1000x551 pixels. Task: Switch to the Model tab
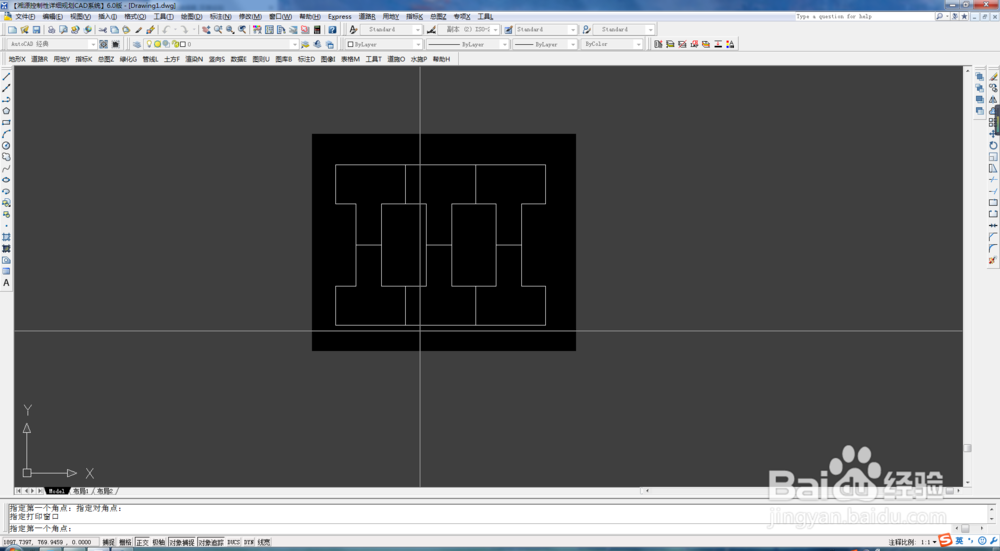point(57,491)
